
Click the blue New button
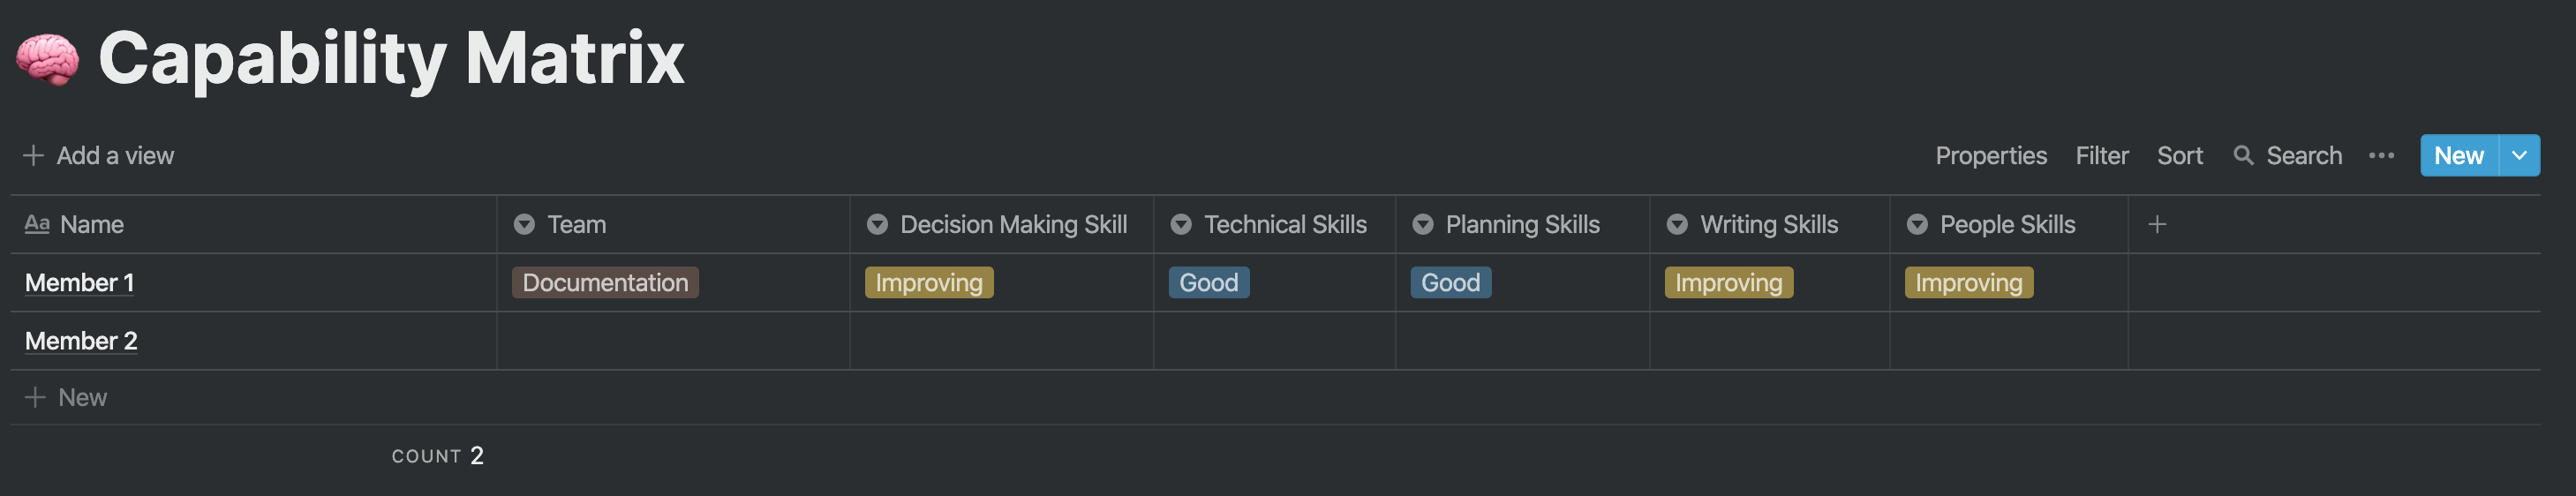click(2458, 155)
